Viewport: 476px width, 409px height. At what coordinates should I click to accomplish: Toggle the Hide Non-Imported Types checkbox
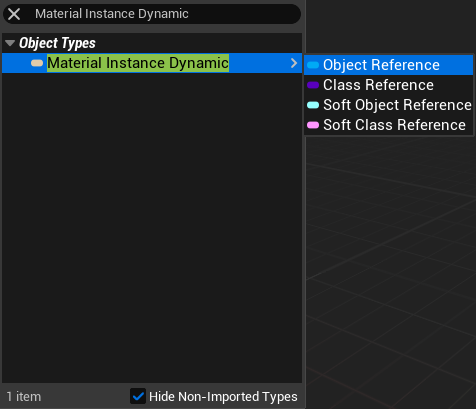138,396
